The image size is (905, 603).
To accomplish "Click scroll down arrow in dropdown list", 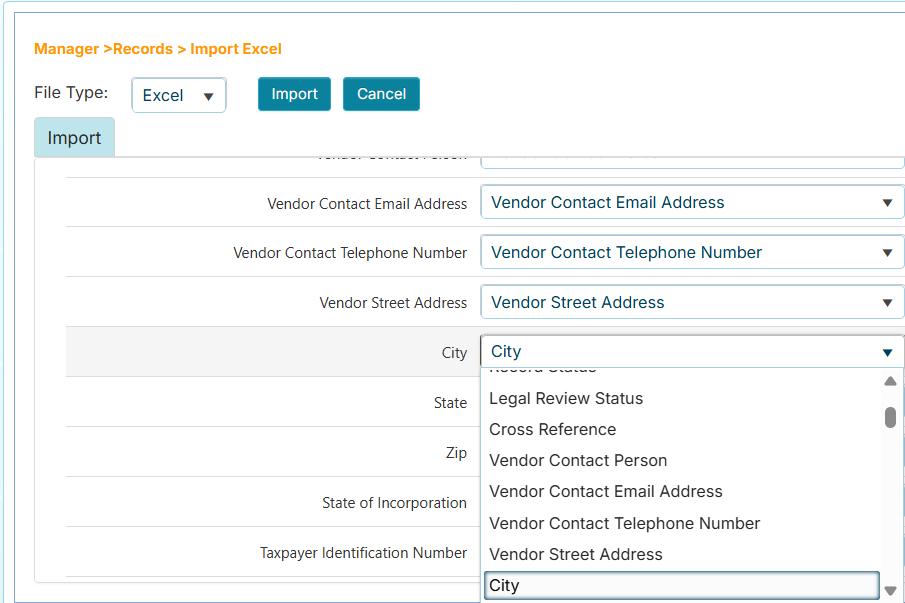I will tap(890, 590).
